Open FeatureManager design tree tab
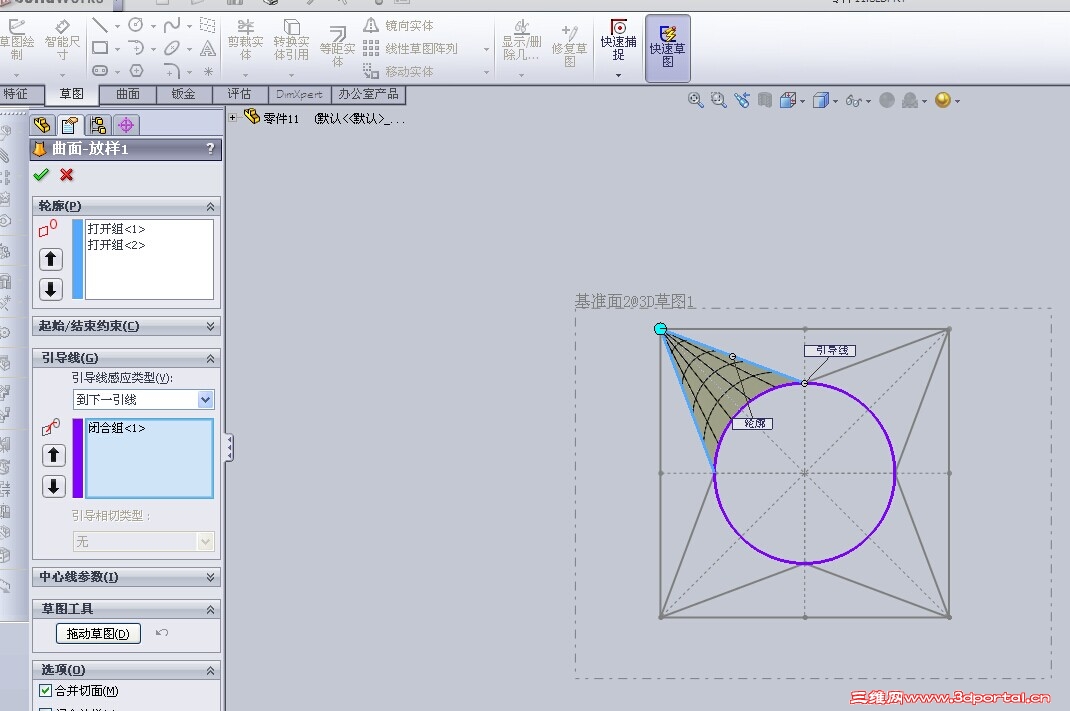Viewport: 1070px width, 711px height. [x=42, y=125]
